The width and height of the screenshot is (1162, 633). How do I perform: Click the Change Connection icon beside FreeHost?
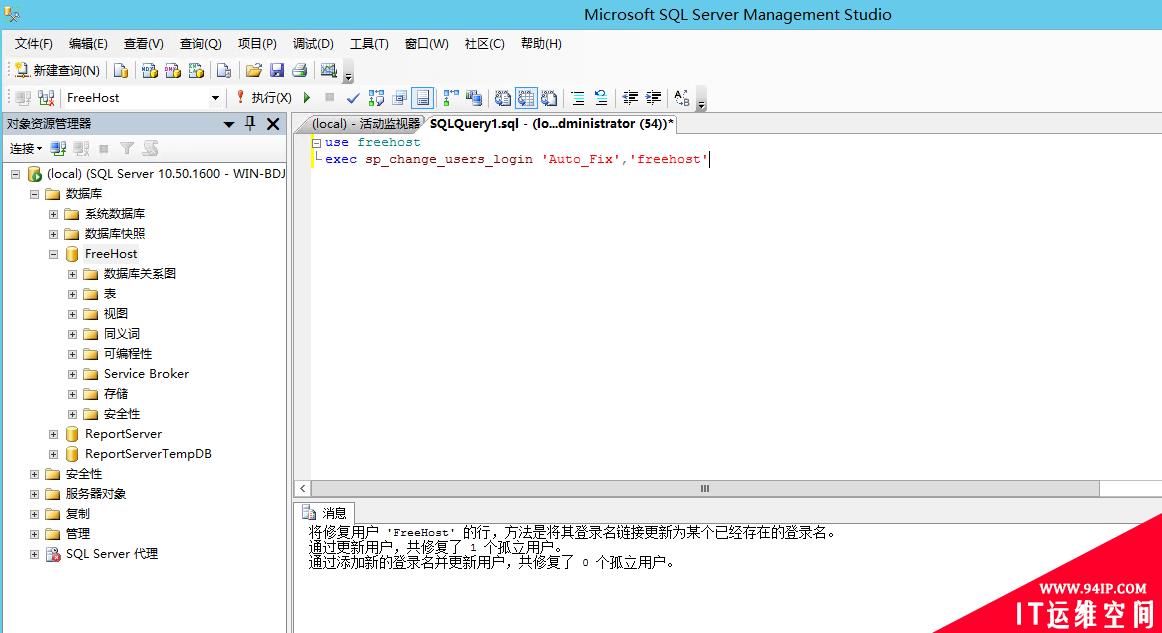46,98
